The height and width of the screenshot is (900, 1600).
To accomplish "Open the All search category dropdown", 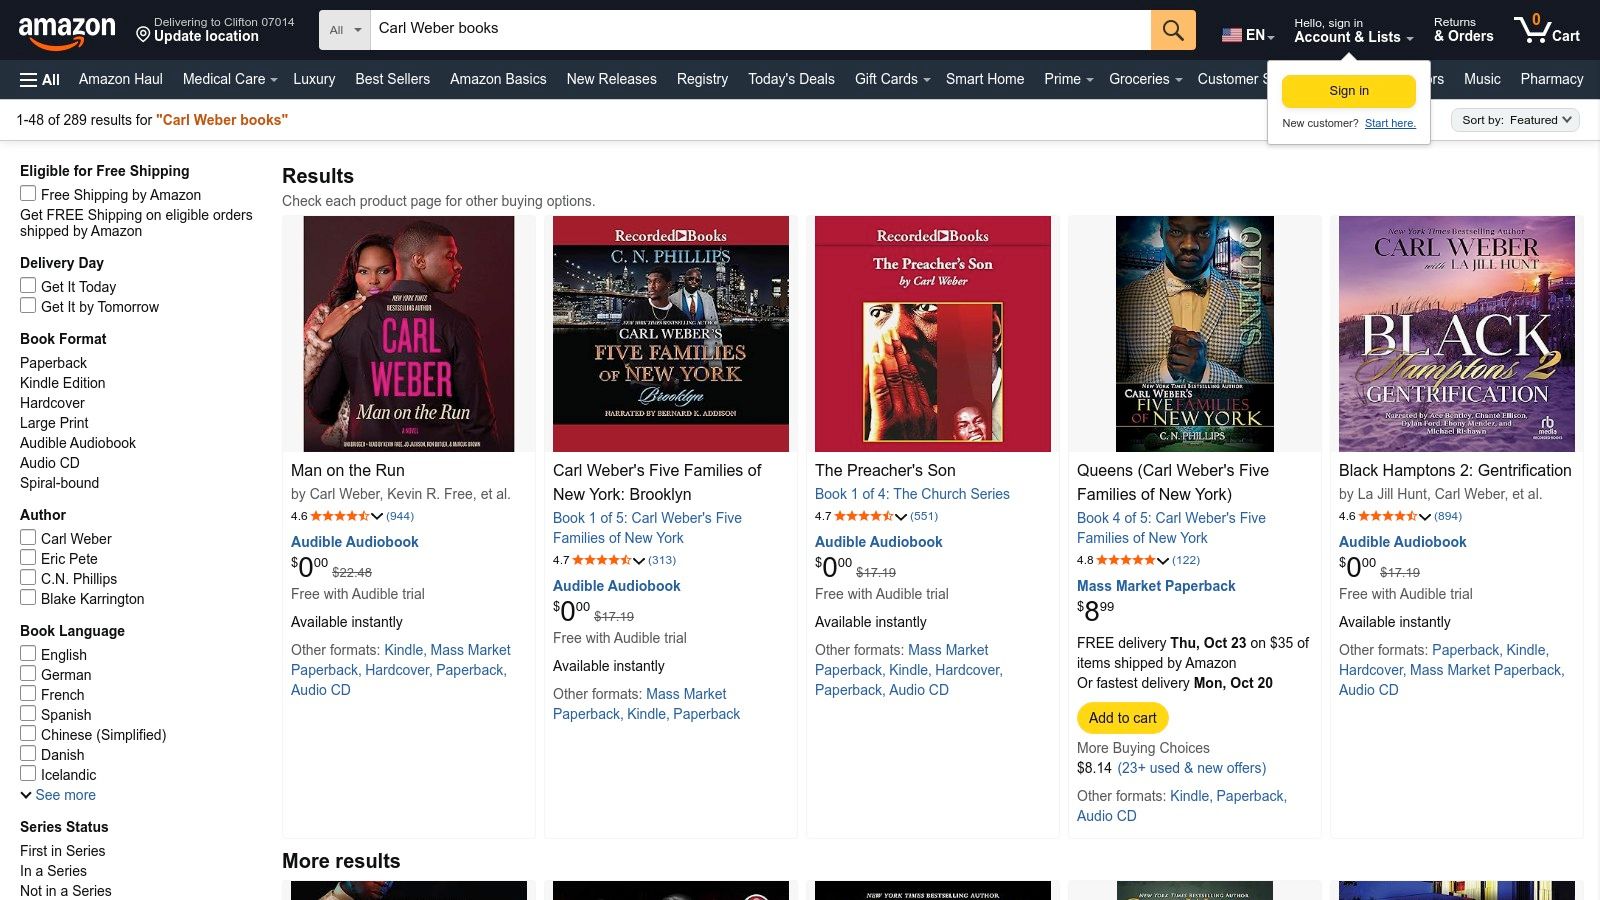I will coord(345,30).
